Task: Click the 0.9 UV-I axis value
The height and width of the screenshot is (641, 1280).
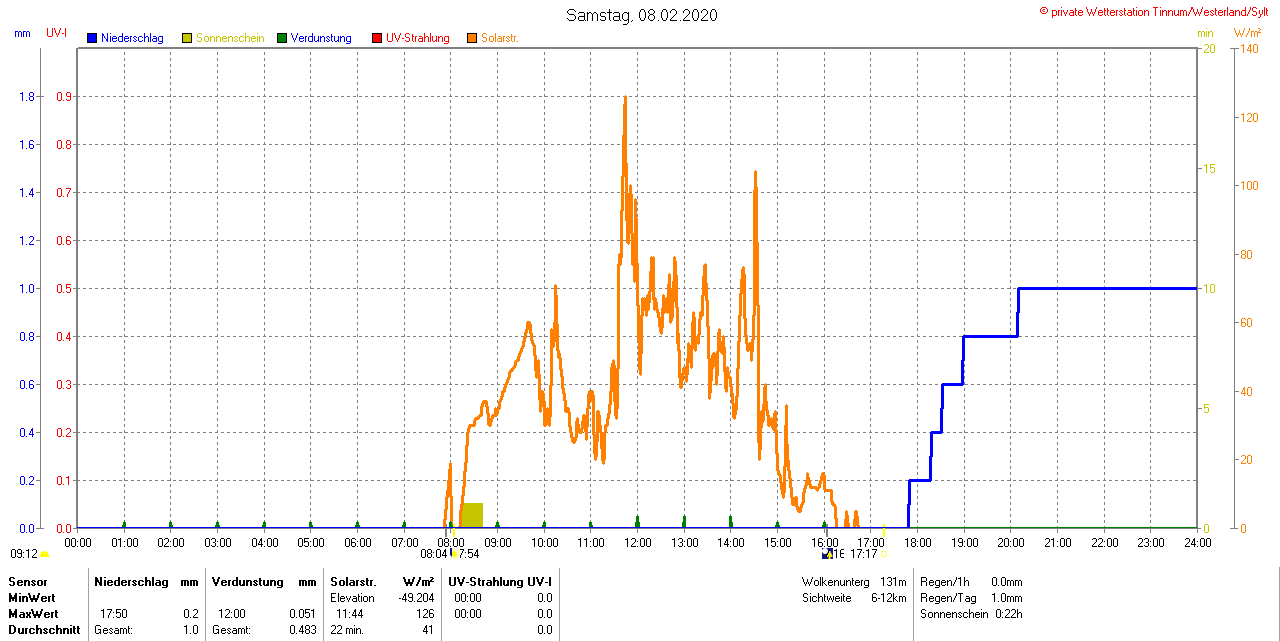Action: pyautogui.click(x=65, y=97)
